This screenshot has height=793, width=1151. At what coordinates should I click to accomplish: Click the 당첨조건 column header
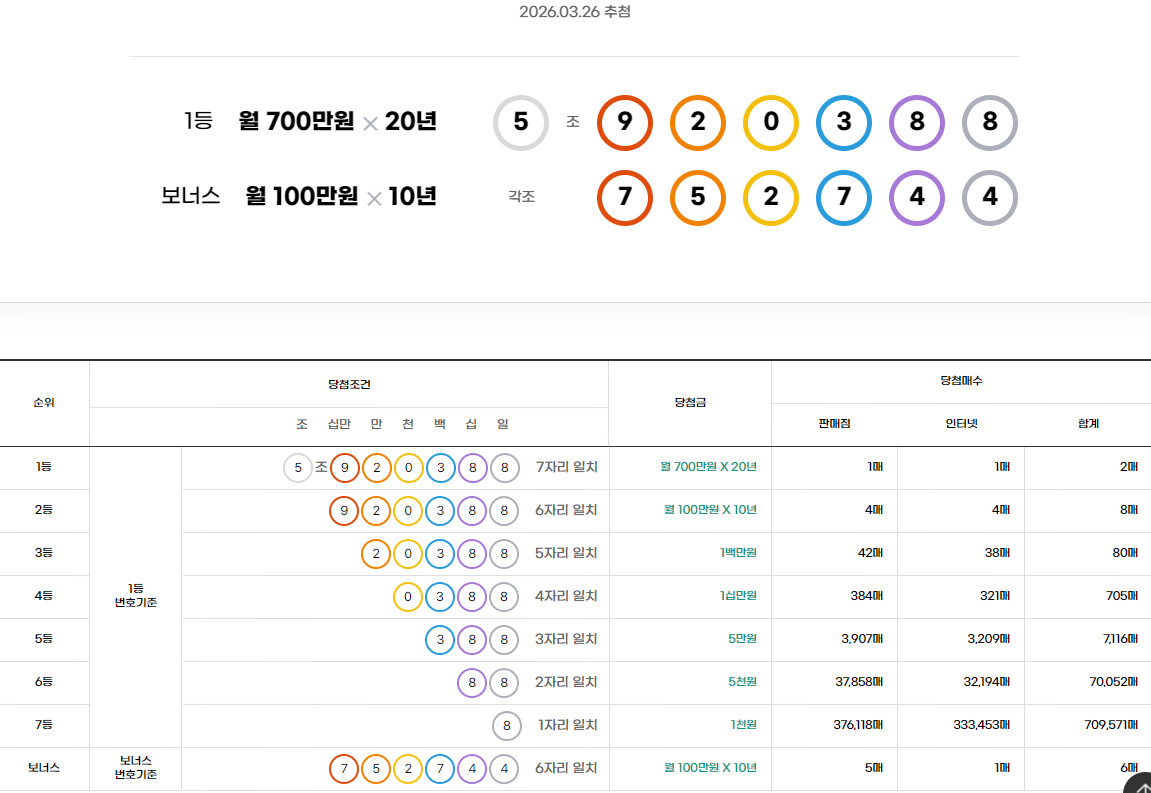click(348, 384)
